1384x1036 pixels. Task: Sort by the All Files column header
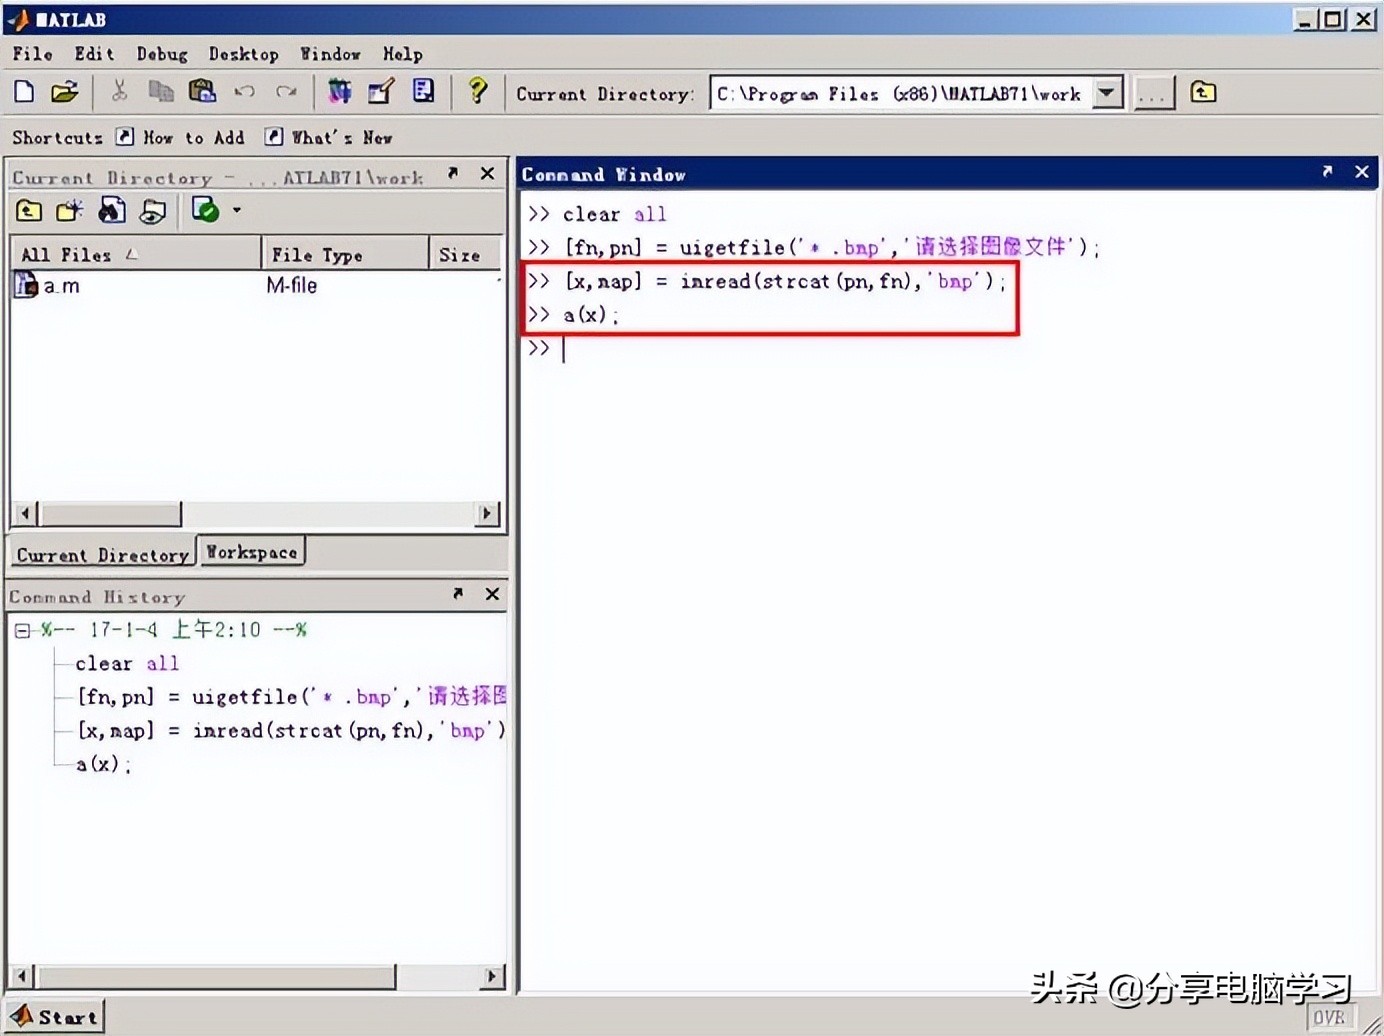[x=135, y=254]
